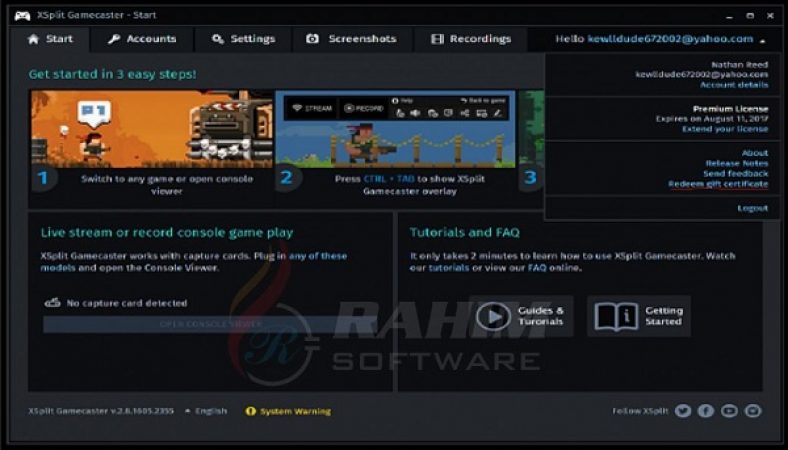Click the Settings gears icon

tap(218, 39)
